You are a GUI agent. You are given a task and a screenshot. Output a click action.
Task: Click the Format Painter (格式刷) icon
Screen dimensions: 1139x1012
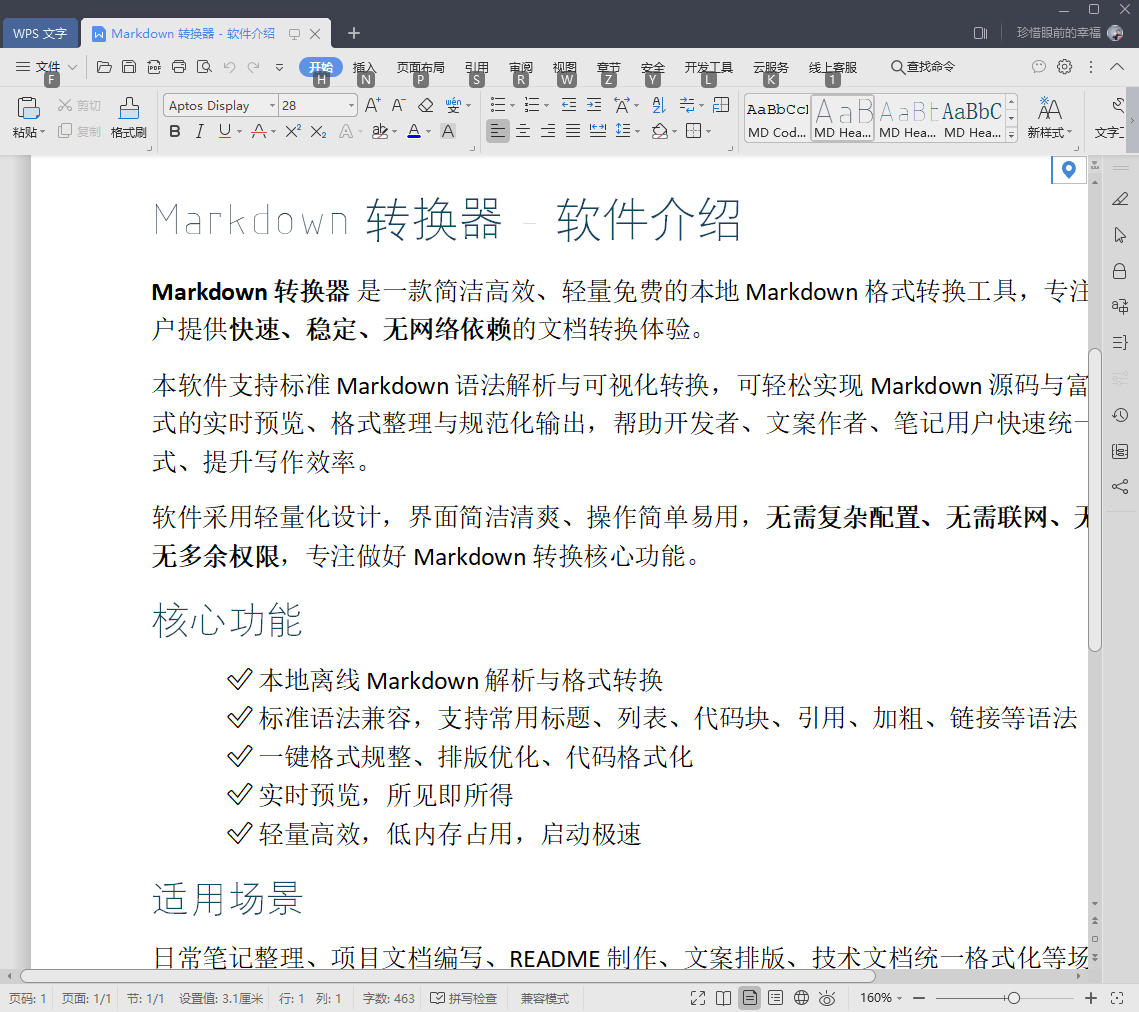[x=129, y=117]
